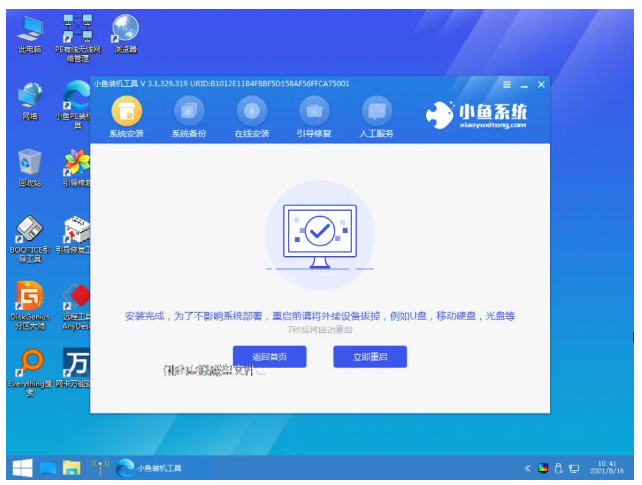Screen dimensions: 642x485
Task: Click the monitor checkmark completion graphic
Action: pyautogui.click(x=320, y=236)
